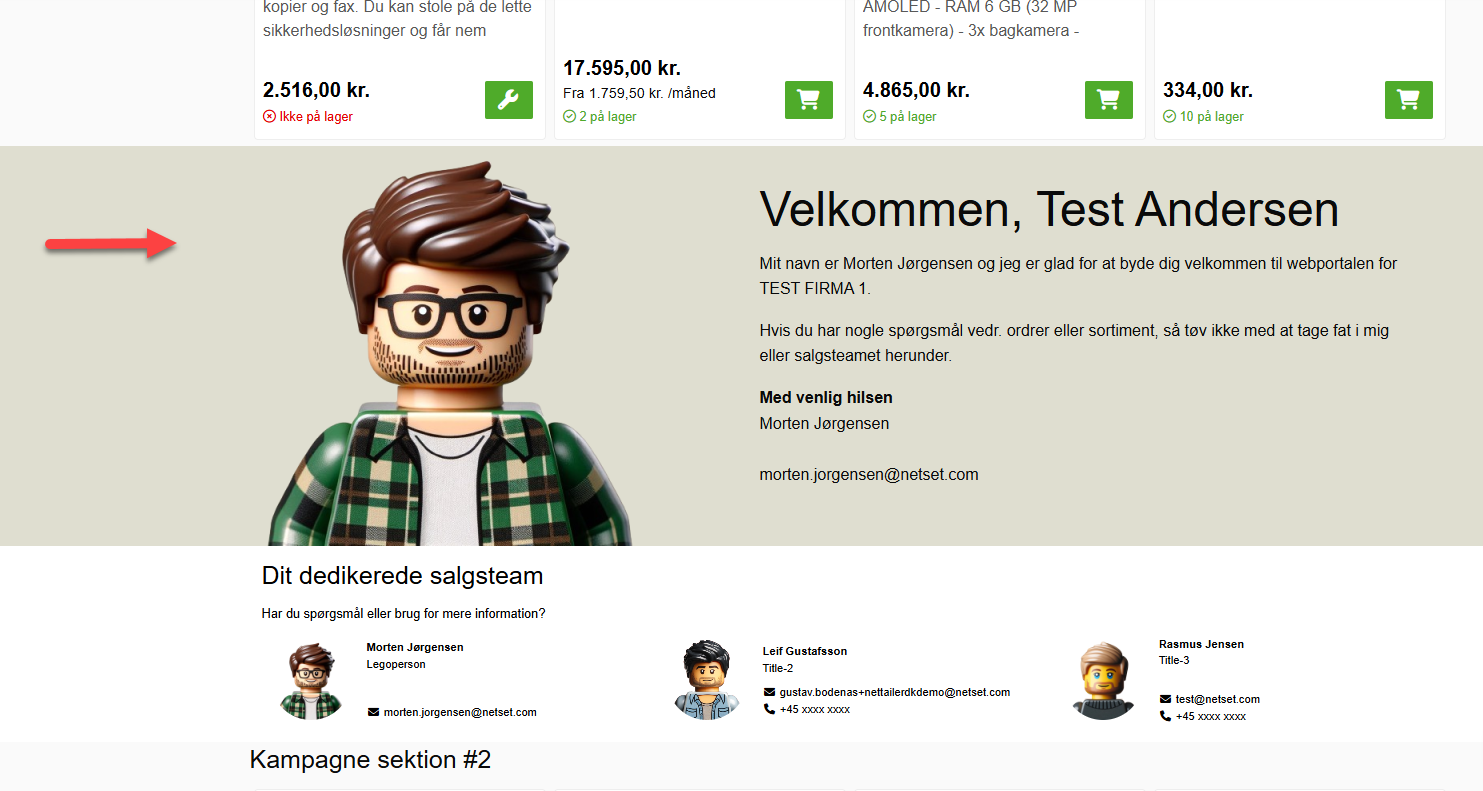Click the envelope icon beside Leif Gustafsson's email

[x=769, y=692]
